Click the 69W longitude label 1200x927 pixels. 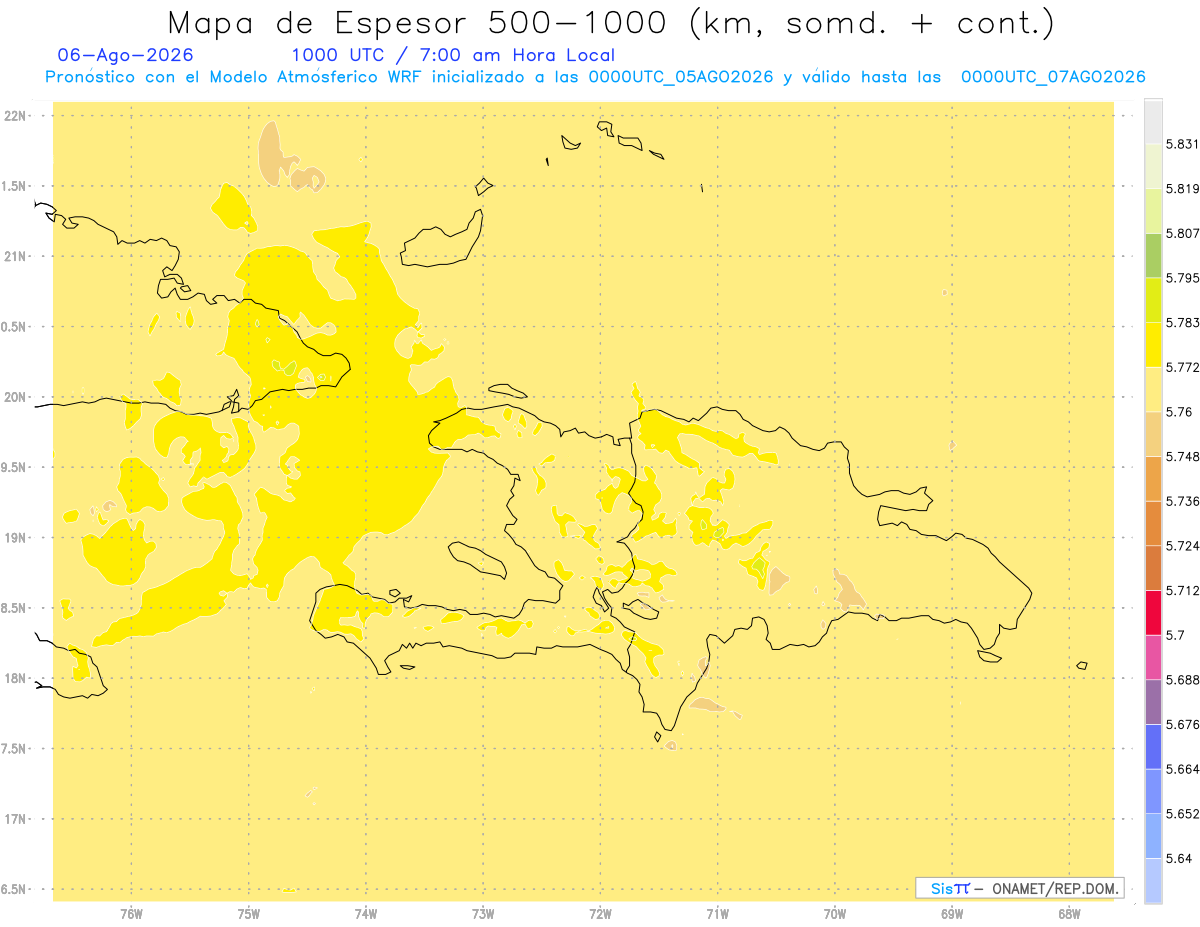(x=952, y=914)
